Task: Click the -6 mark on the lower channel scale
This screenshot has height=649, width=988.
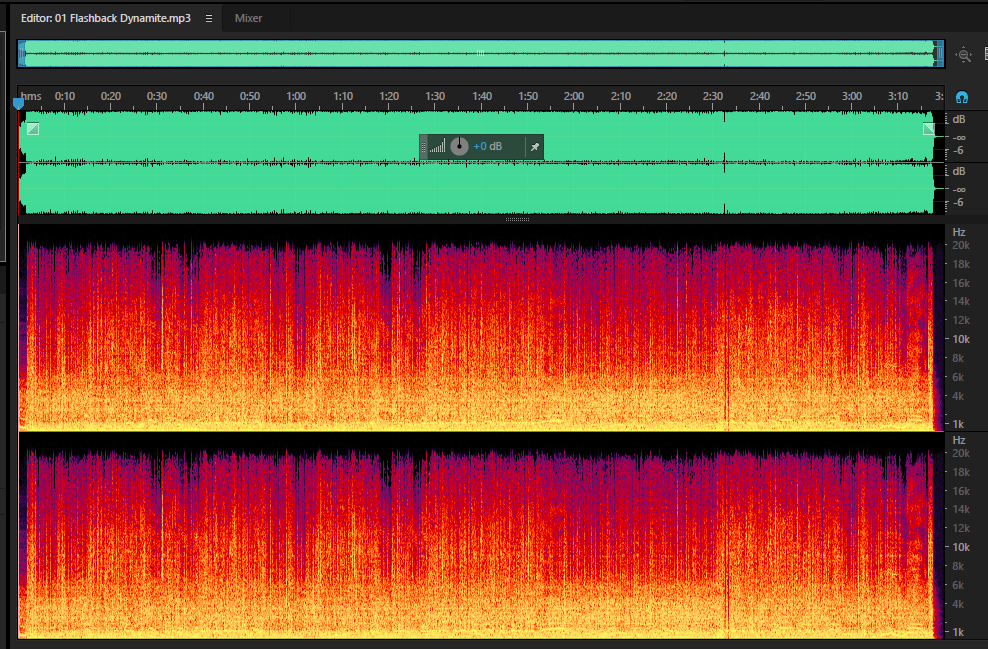Action: [958, 202]
